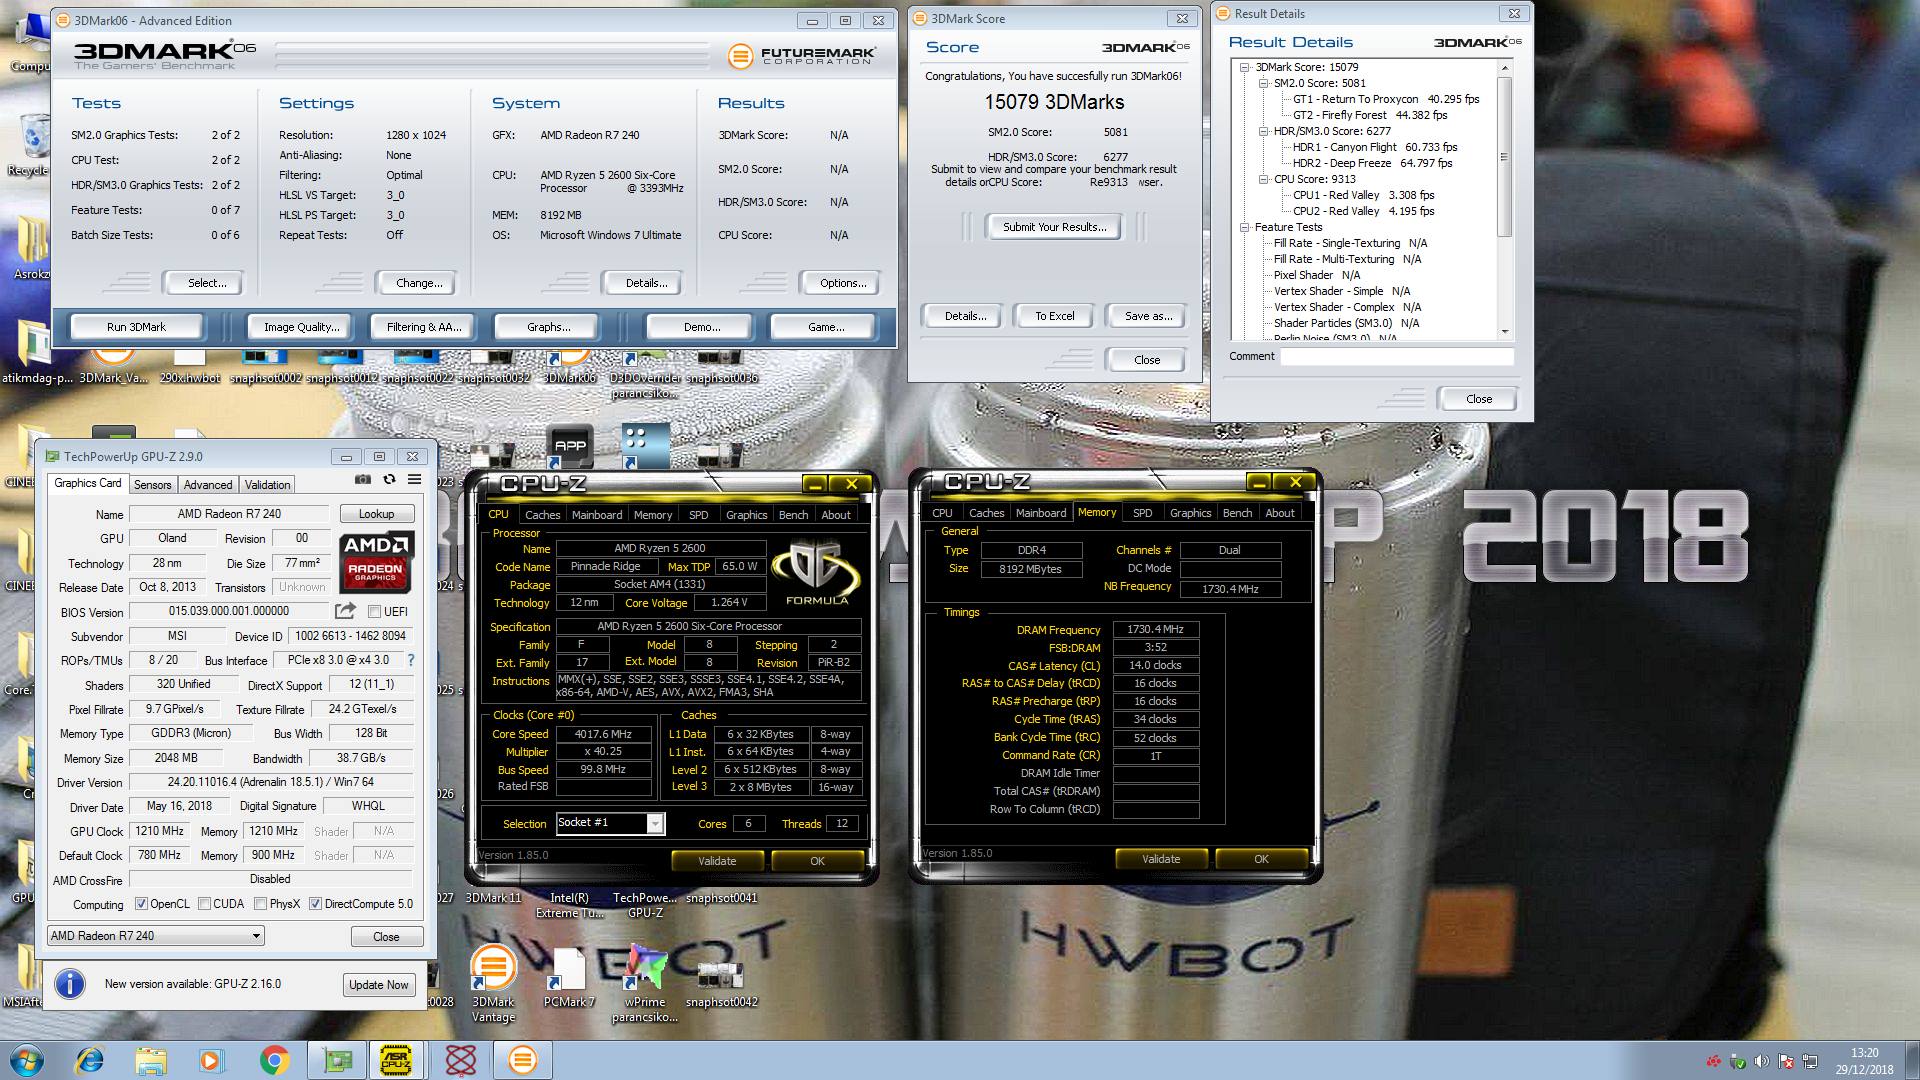Collapse the CPU Score: 9313 tree node

tap(1264, 179)
